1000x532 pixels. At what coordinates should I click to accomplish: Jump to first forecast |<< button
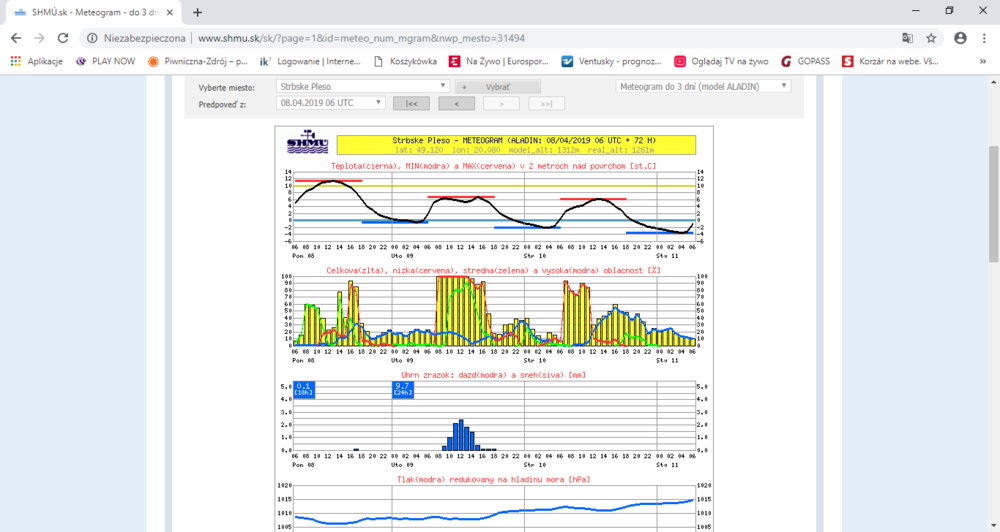point(411,103)
